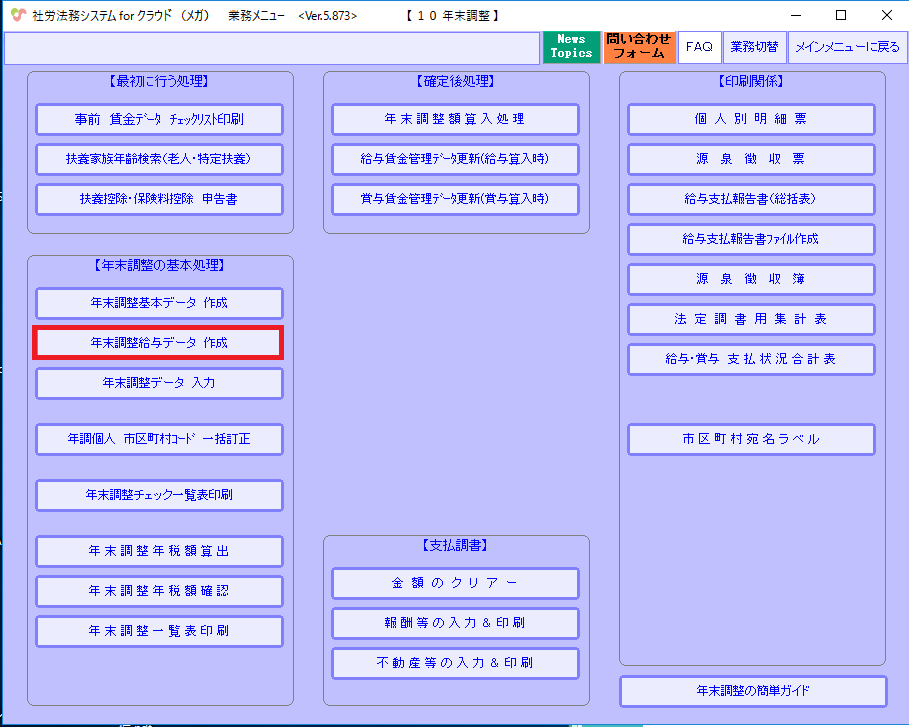Click the blank message field at top
Image resolution: width=909 pixels, height=727 pixels.
click(272, 48)
